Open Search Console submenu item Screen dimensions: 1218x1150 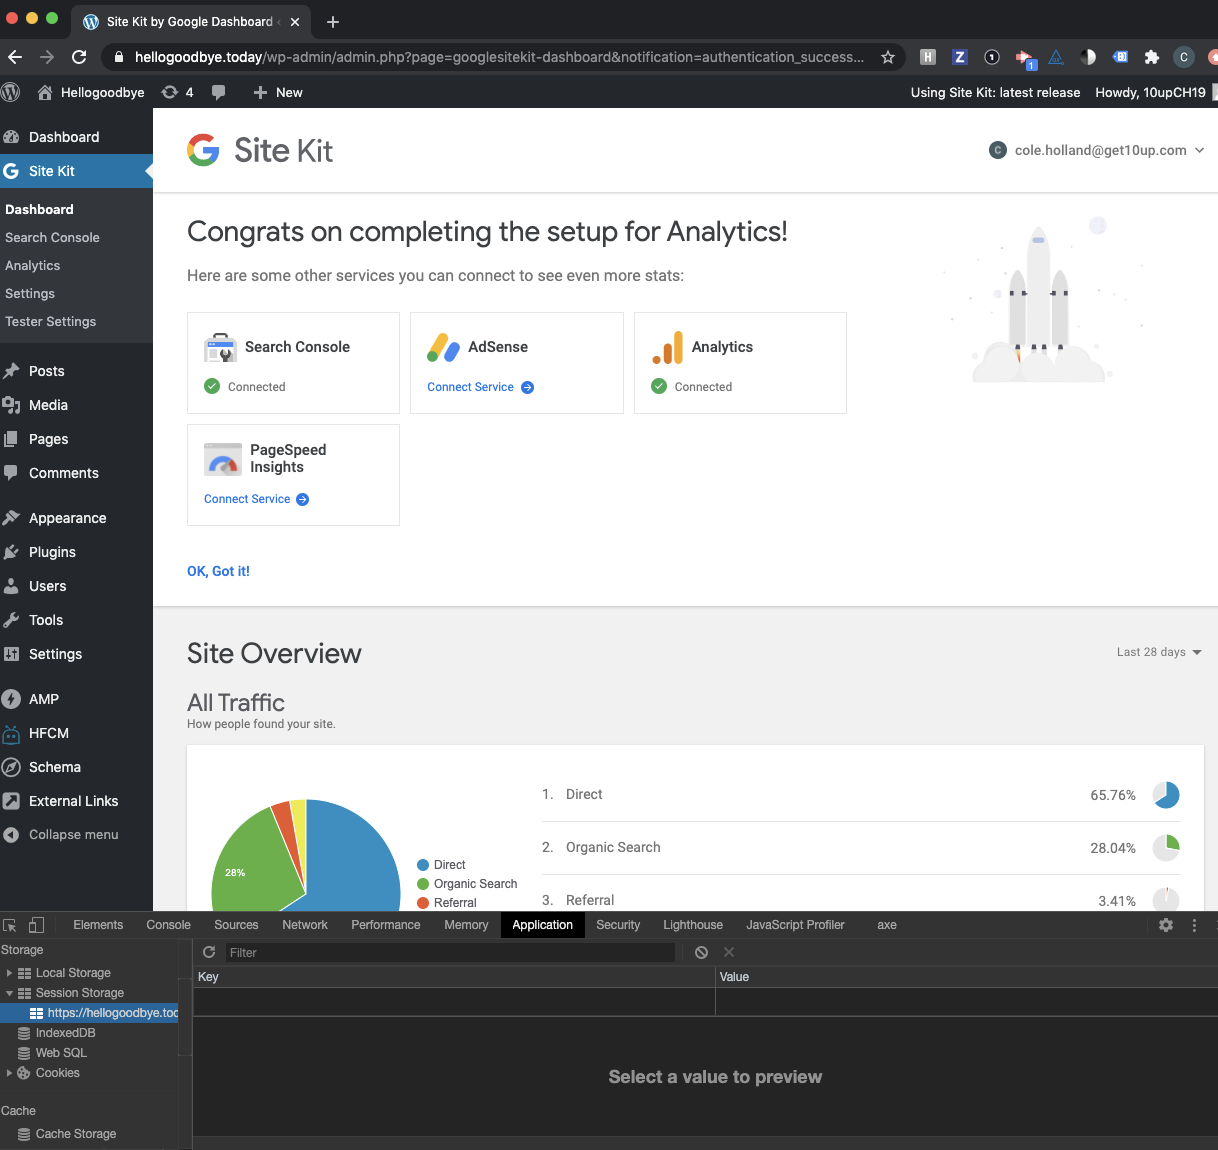(x=52, y=237)
